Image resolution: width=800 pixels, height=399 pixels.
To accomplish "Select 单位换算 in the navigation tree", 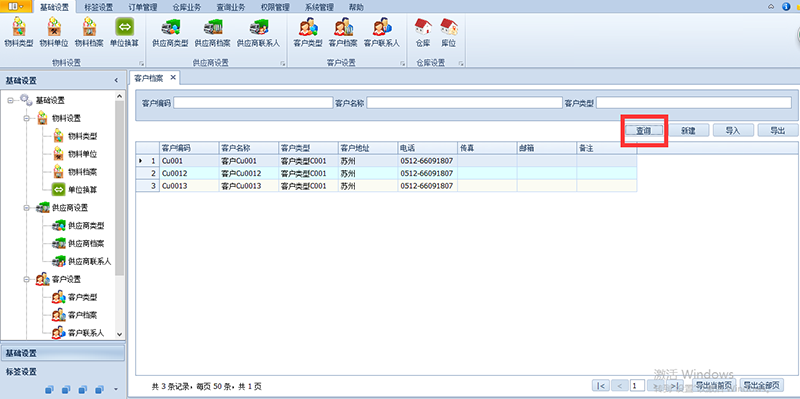I will coord(82,189).
